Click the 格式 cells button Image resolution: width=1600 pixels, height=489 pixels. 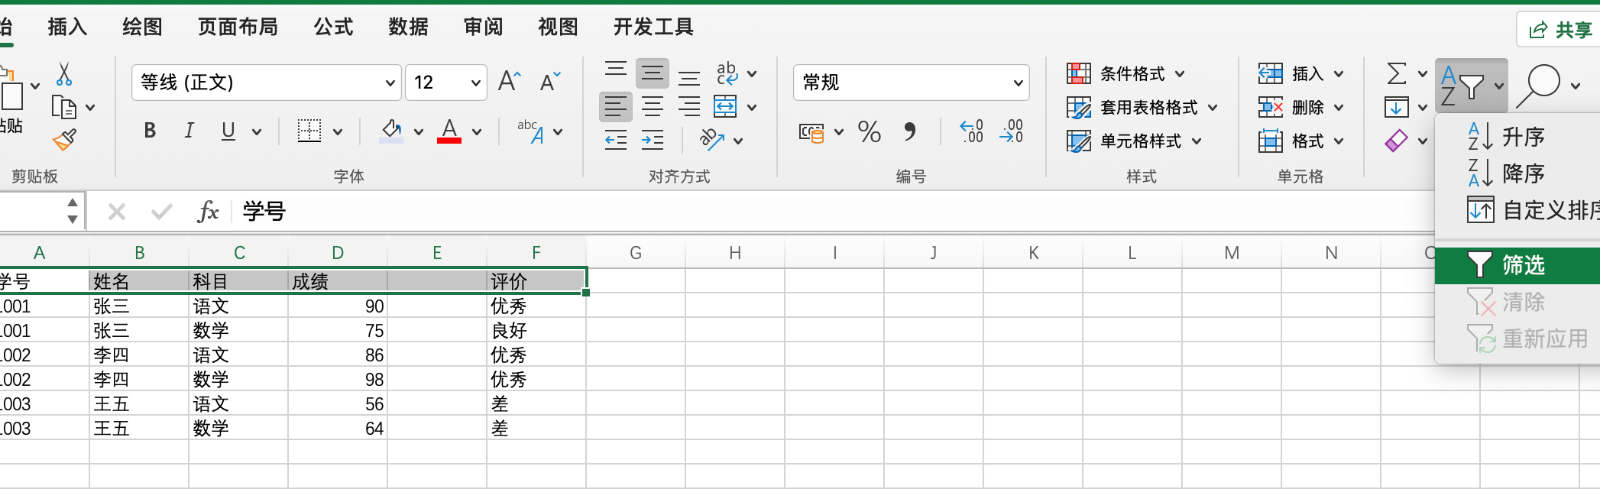click(1300, 141)
